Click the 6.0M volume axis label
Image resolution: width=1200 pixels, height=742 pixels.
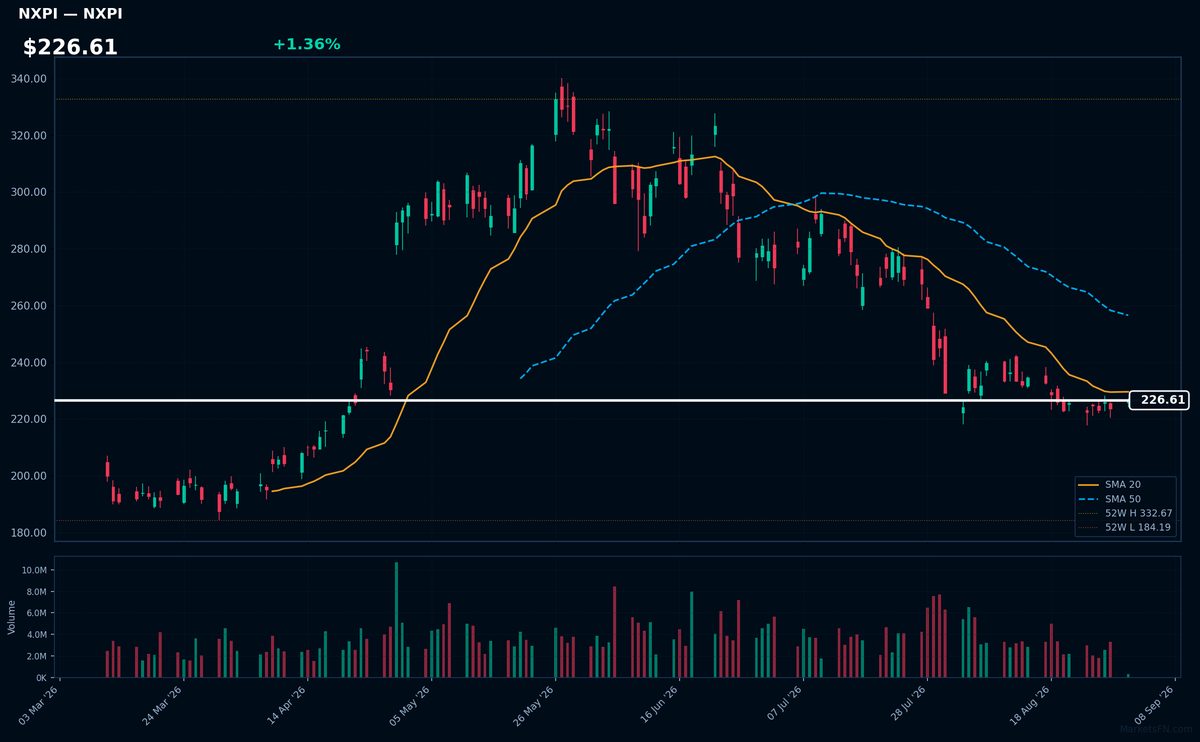click(36, 613)
